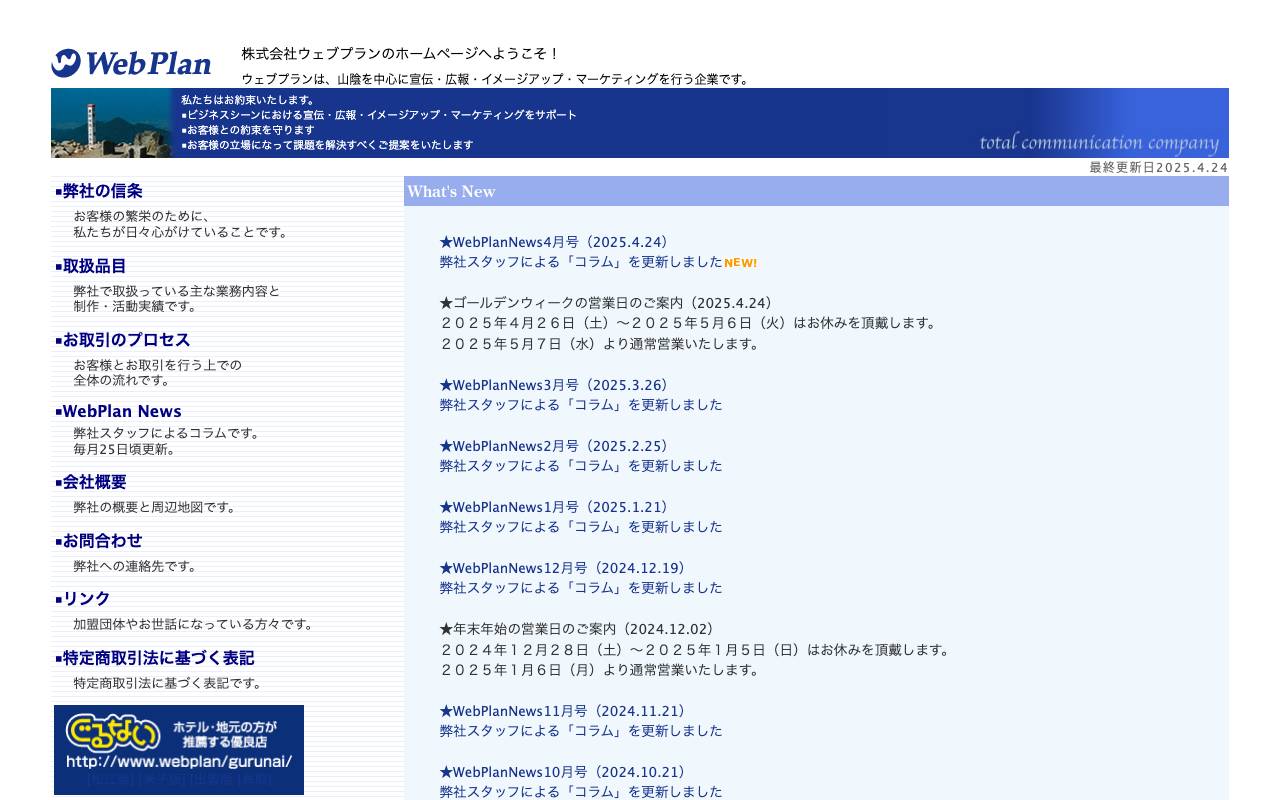
Task: Open the column update link beside the NEW! badge
Action: 581,262
